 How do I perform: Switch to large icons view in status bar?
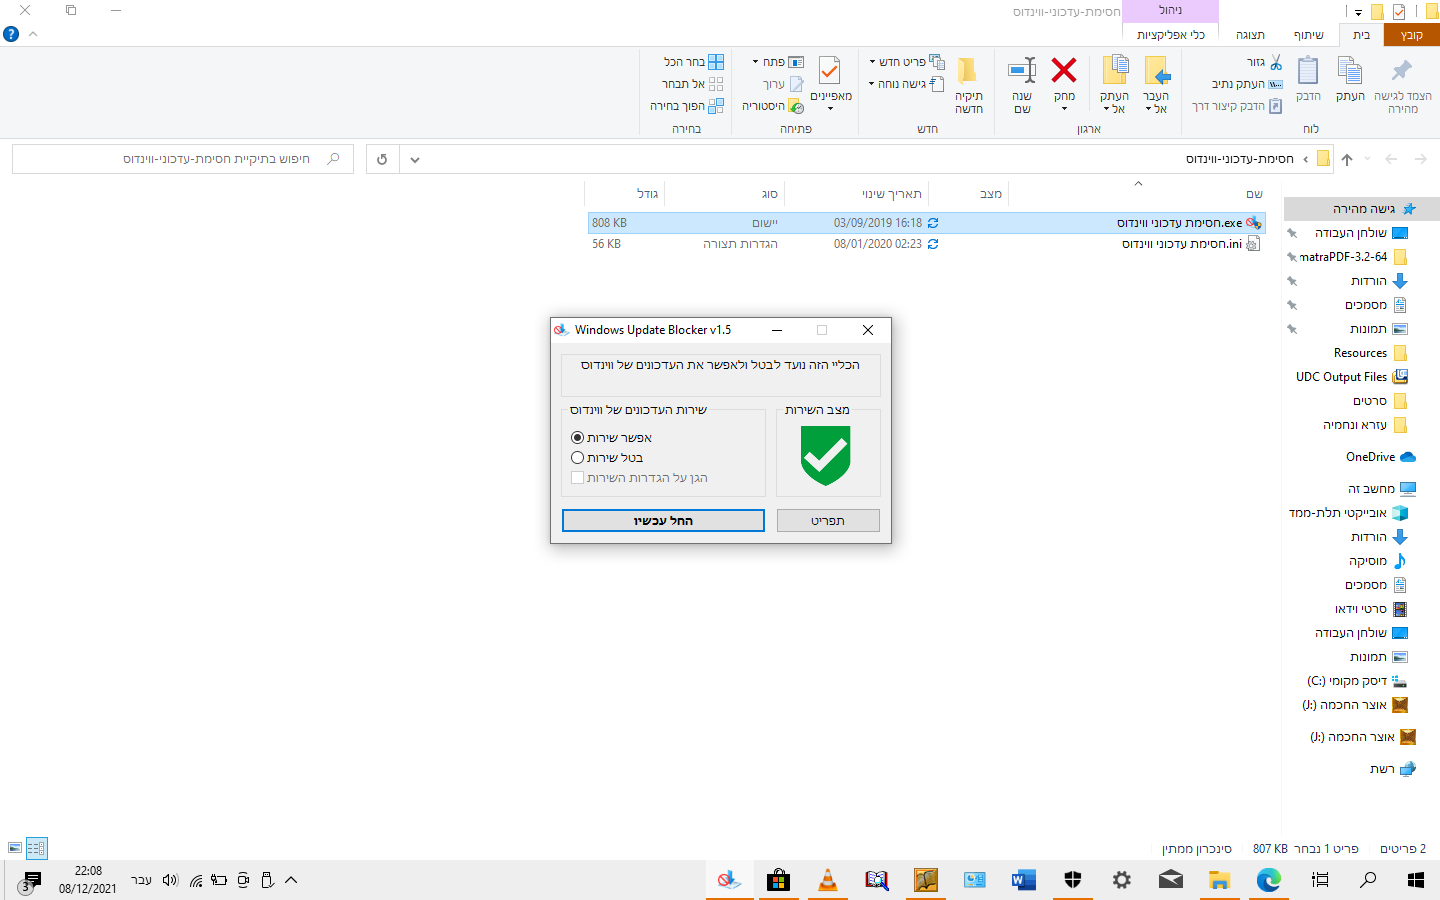[14, 848]
